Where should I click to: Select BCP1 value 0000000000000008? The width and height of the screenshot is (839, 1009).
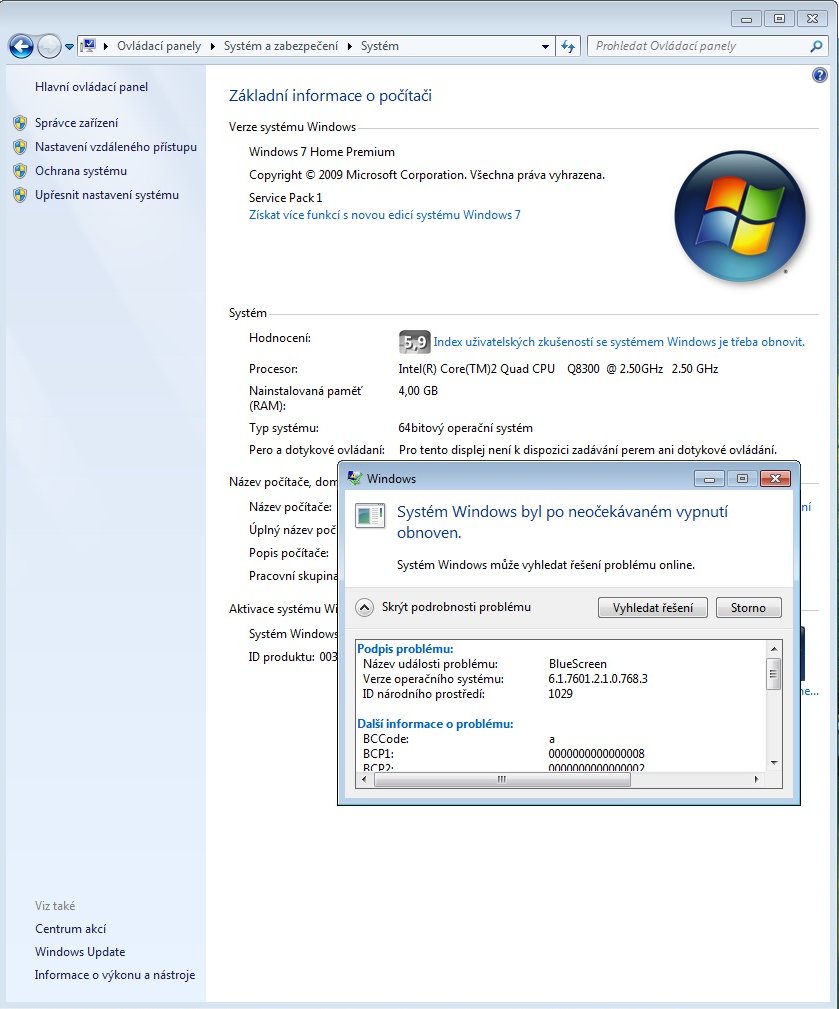click(x=596, y=754)
